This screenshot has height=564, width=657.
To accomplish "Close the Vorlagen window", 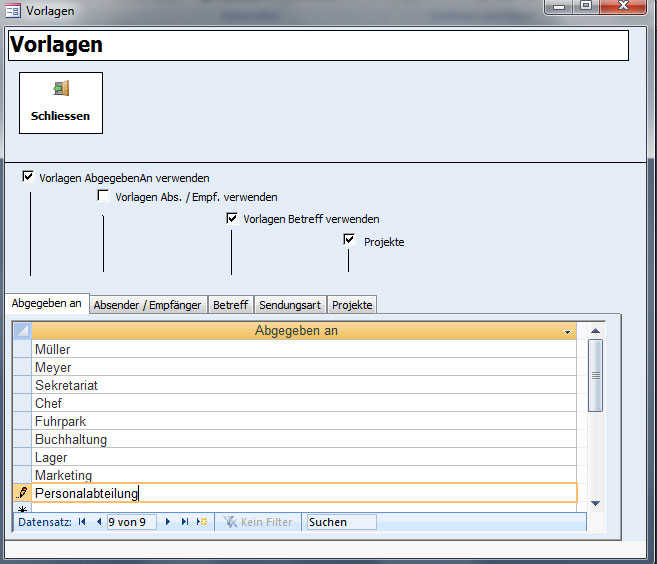I will pos(623,6).
